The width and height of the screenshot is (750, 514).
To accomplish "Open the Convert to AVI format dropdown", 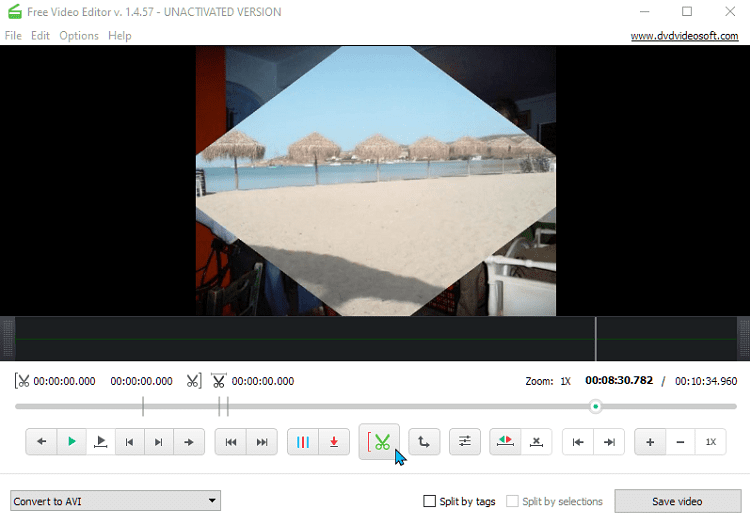I will pyautogui.click(x=115, y=501).
